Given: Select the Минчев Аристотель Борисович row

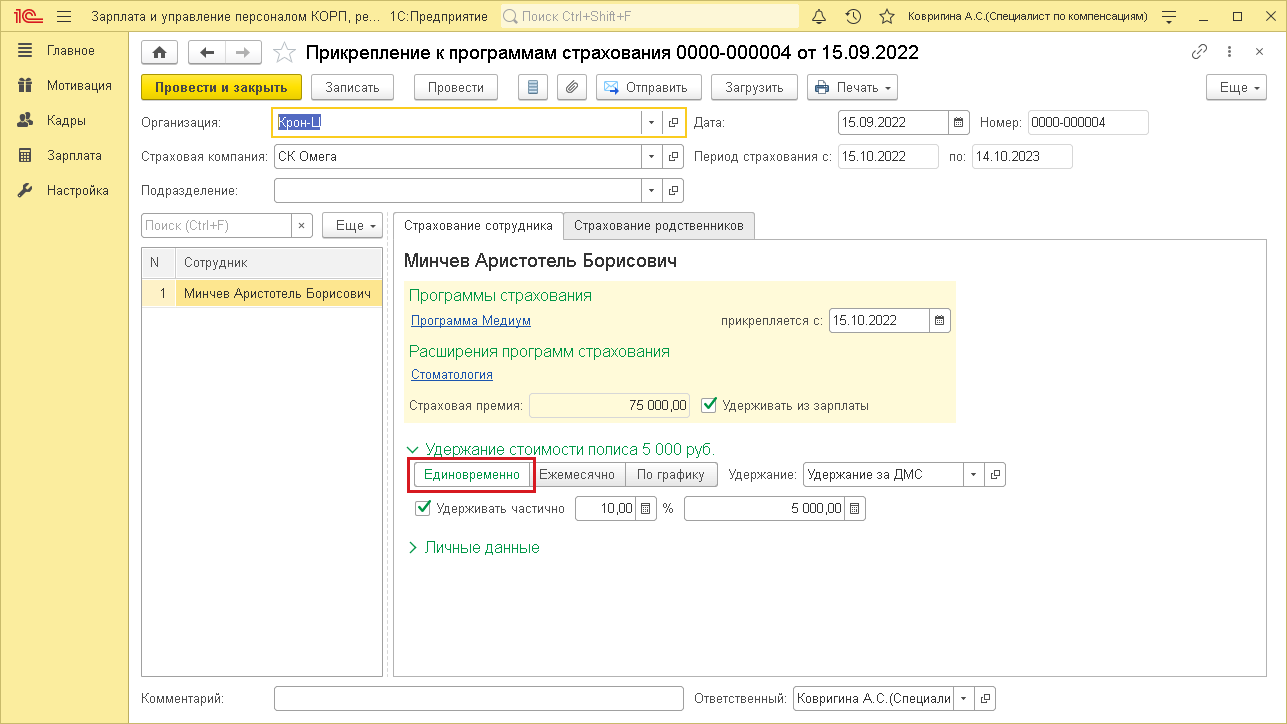Looking at the screenshot, I should pos(262,294).
